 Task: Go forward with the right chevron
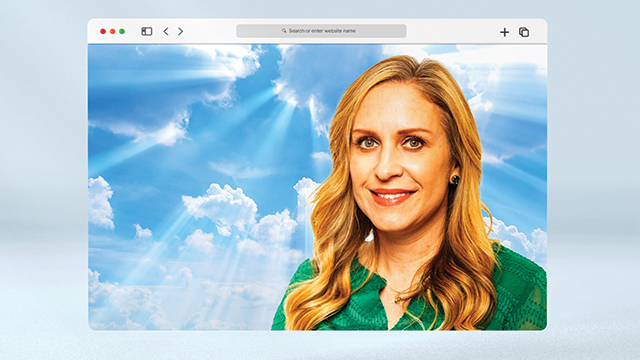(x=180, y=31)
